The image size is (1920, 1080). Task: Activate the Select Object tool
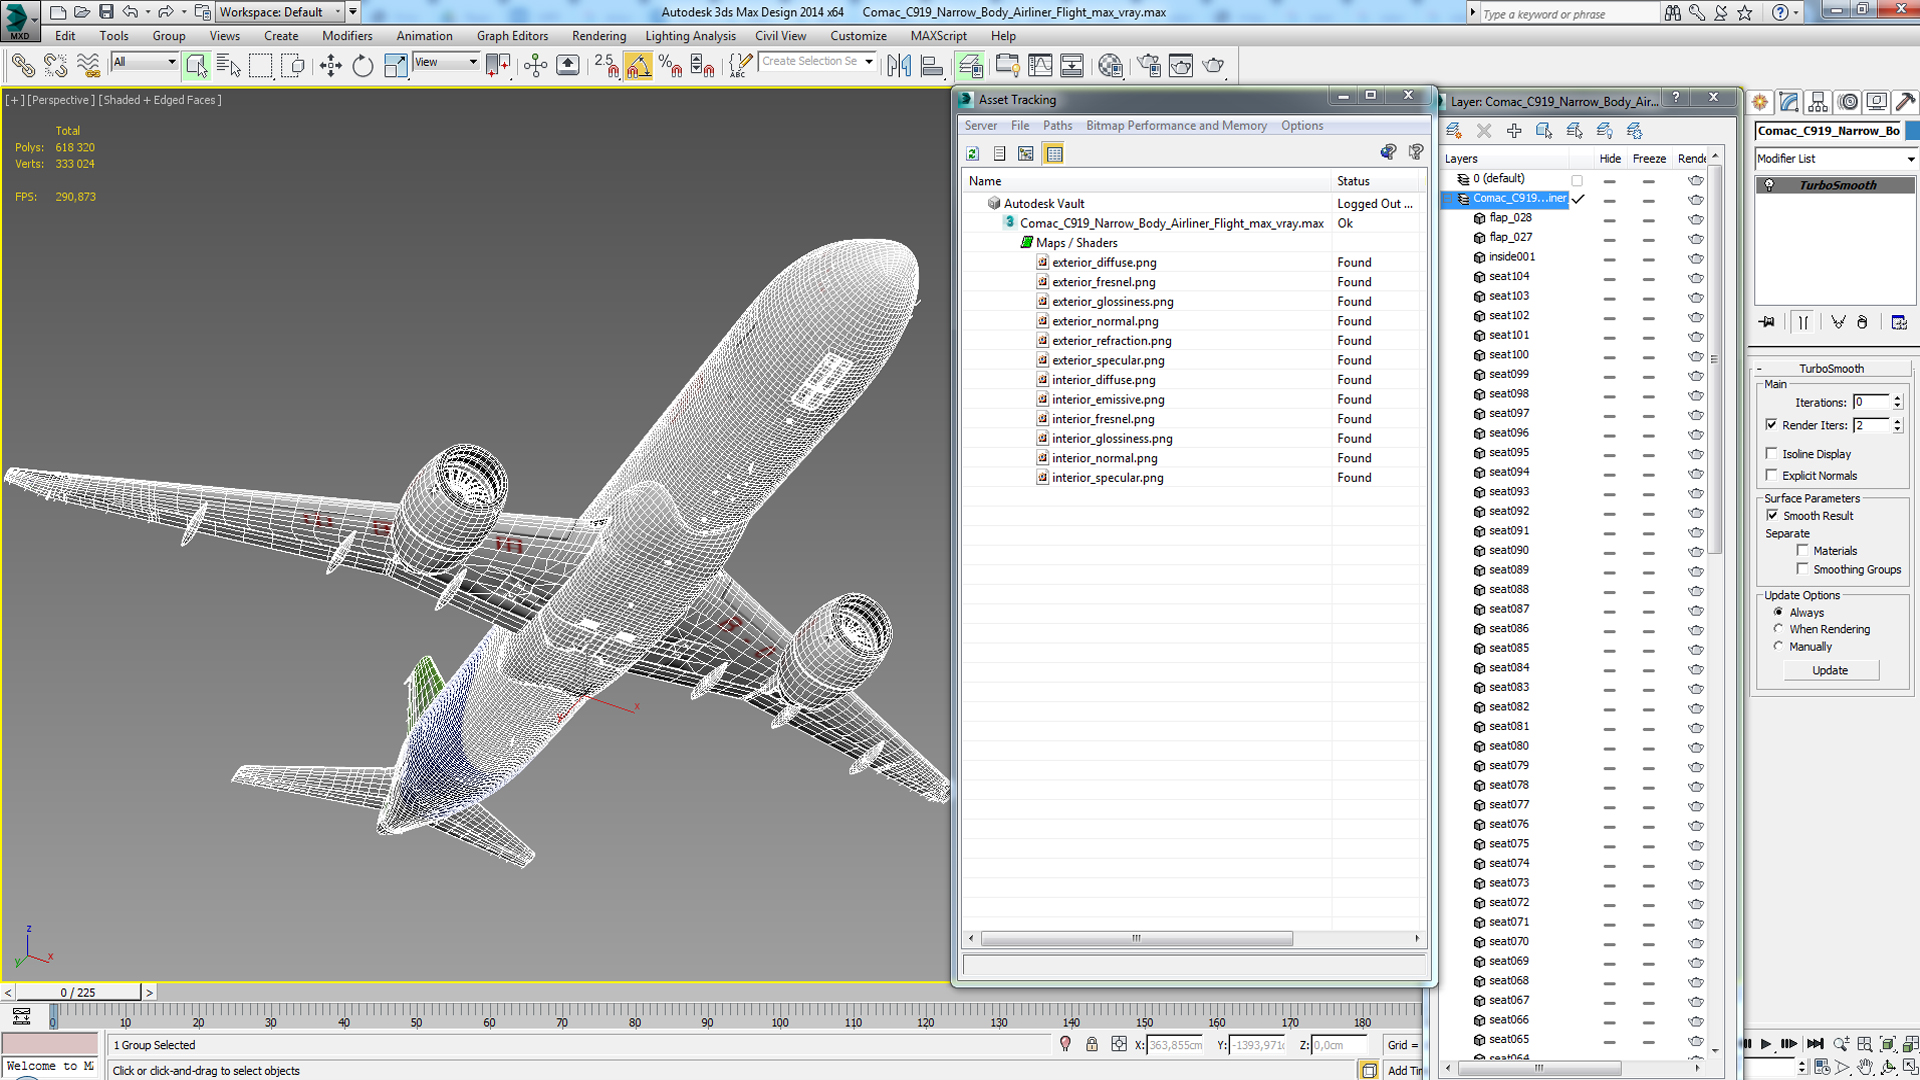[x=196, y=66]
